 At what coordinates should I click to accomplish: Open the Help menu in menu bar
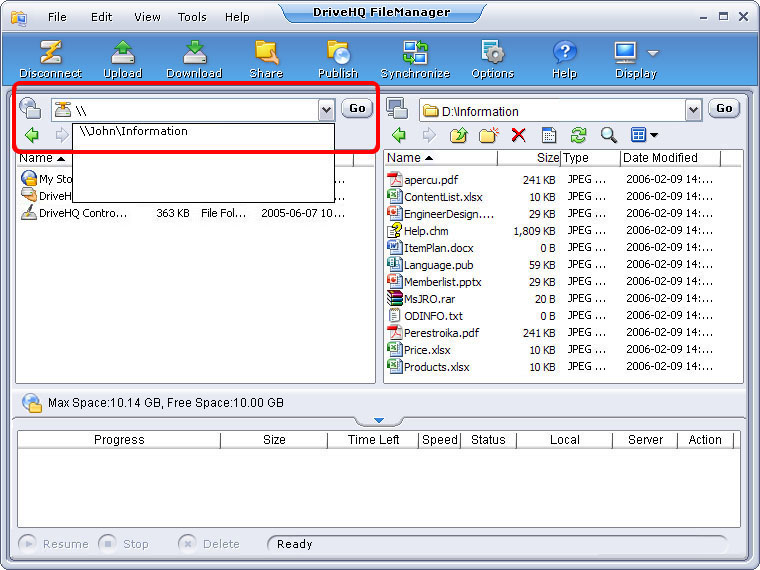[x=237, y=17]
